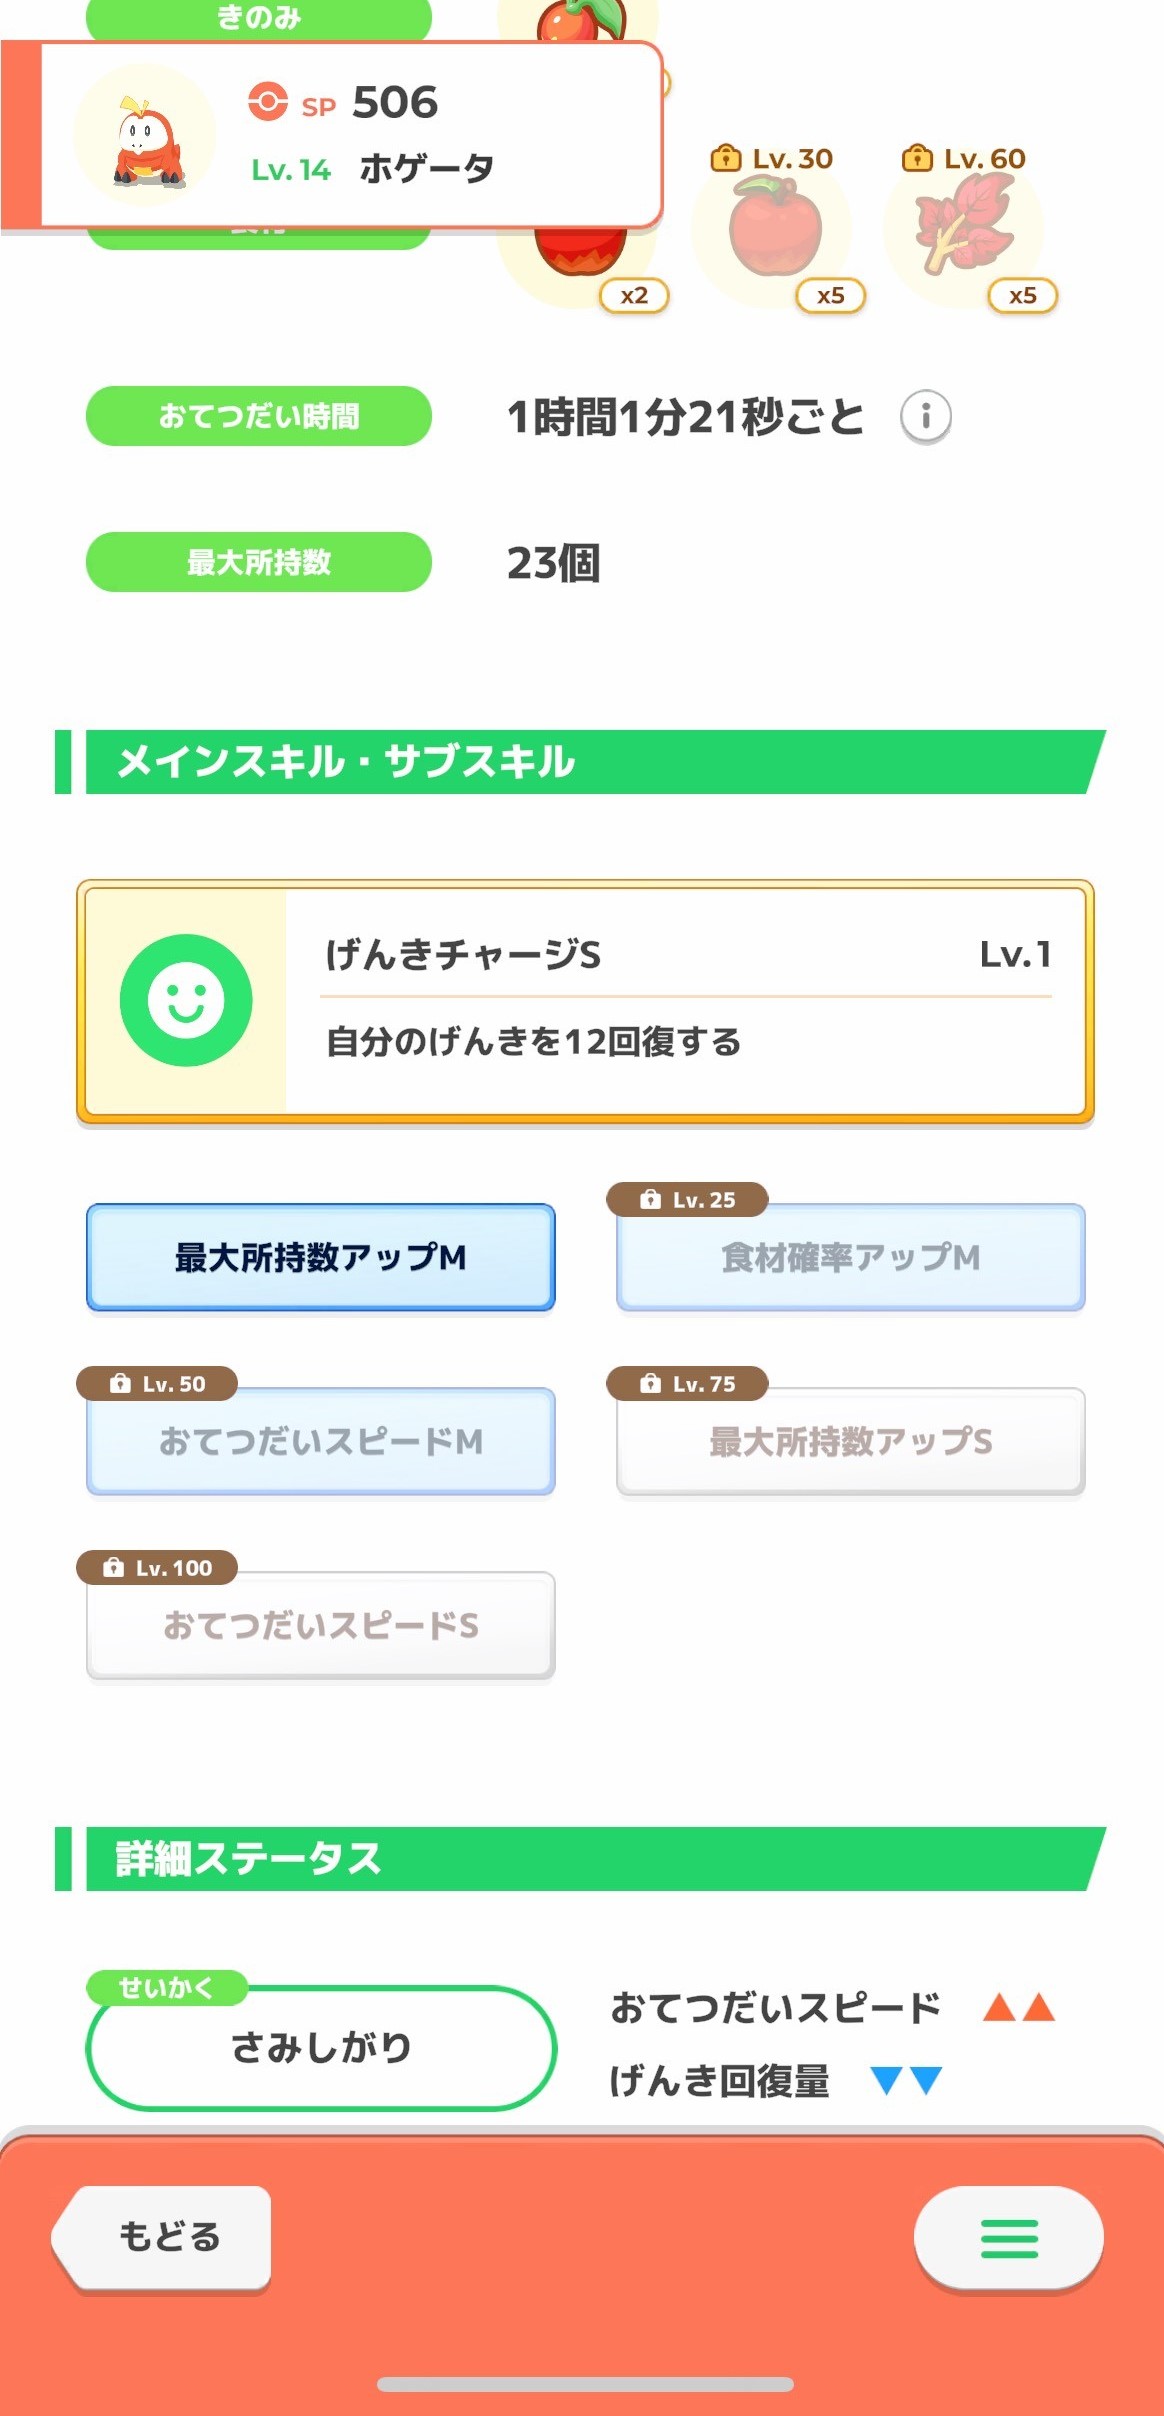Tap the info icon beside helping time
This screenshot has width=1164, height=2416.
(925, 416)
